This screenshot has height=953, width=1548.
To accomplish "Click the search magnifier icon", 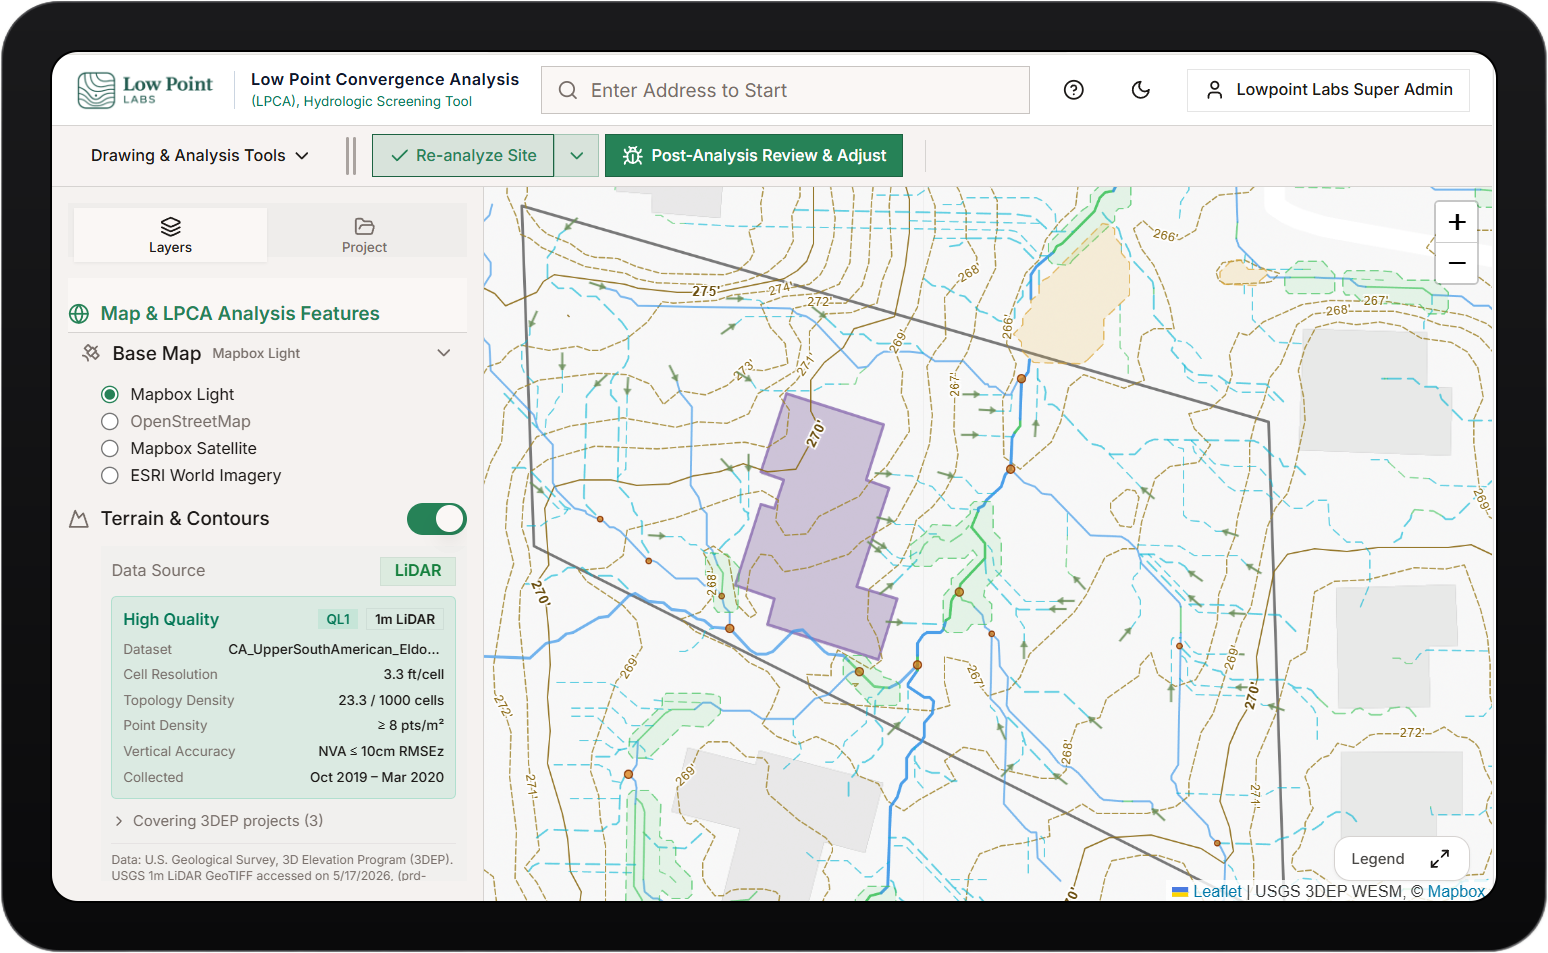I will click(x=568, y=90).
